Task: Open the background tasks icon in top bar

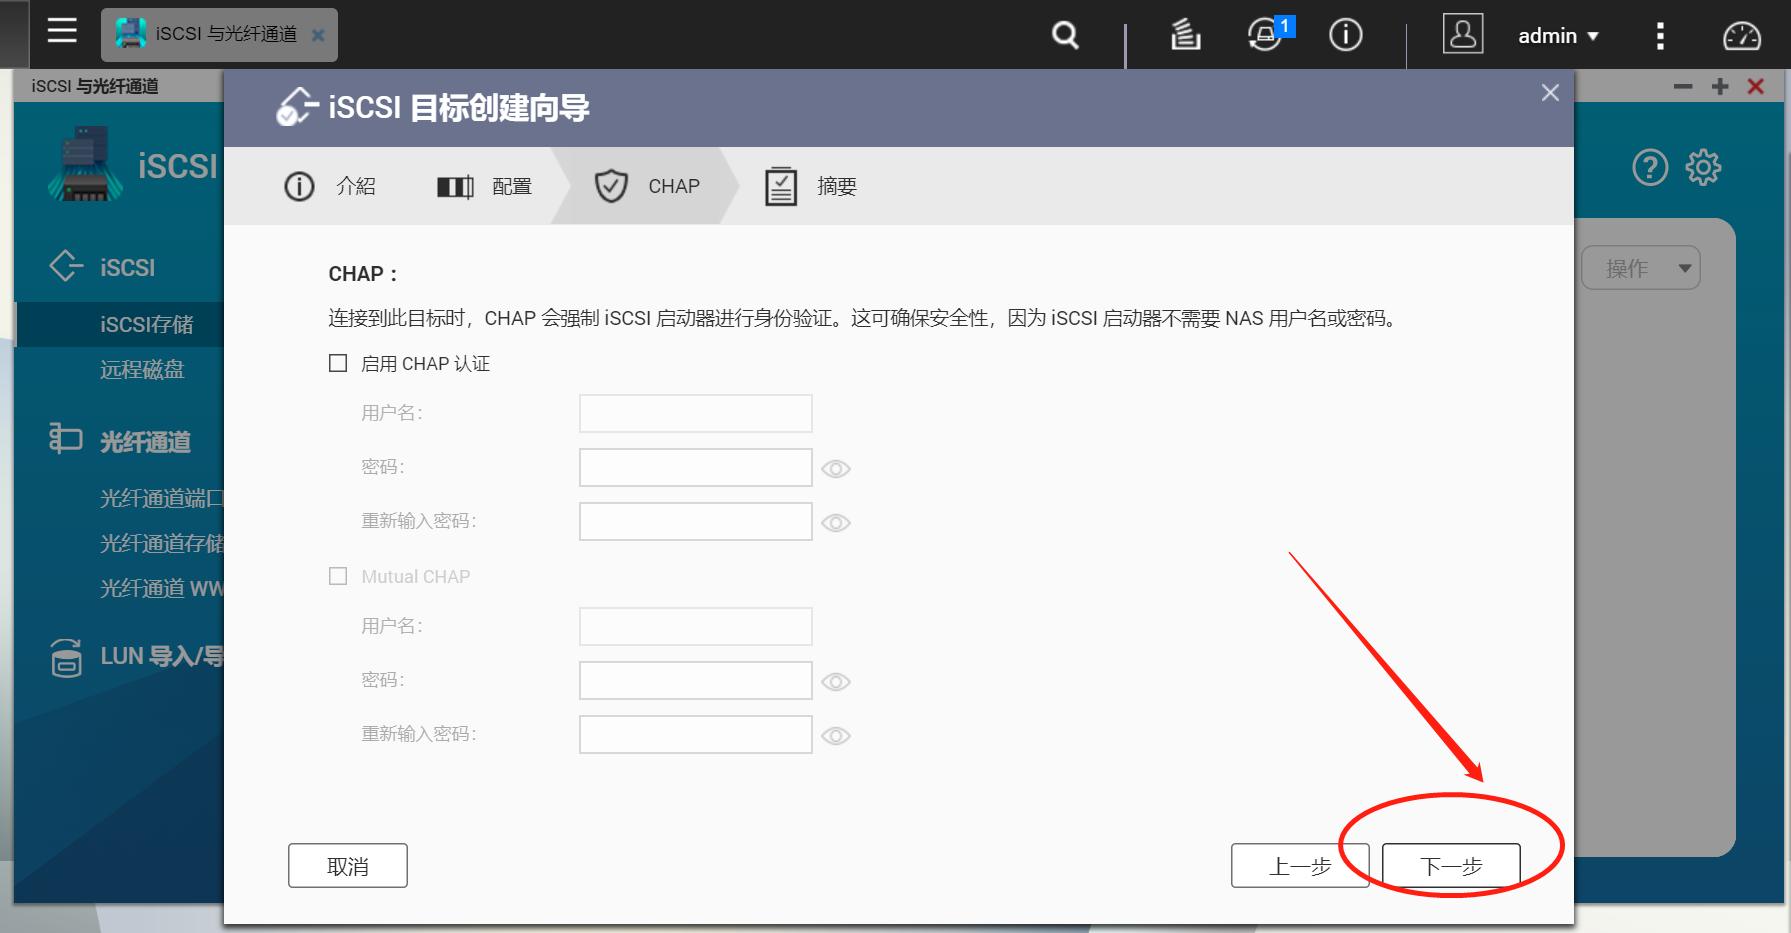Action: 1184,35
